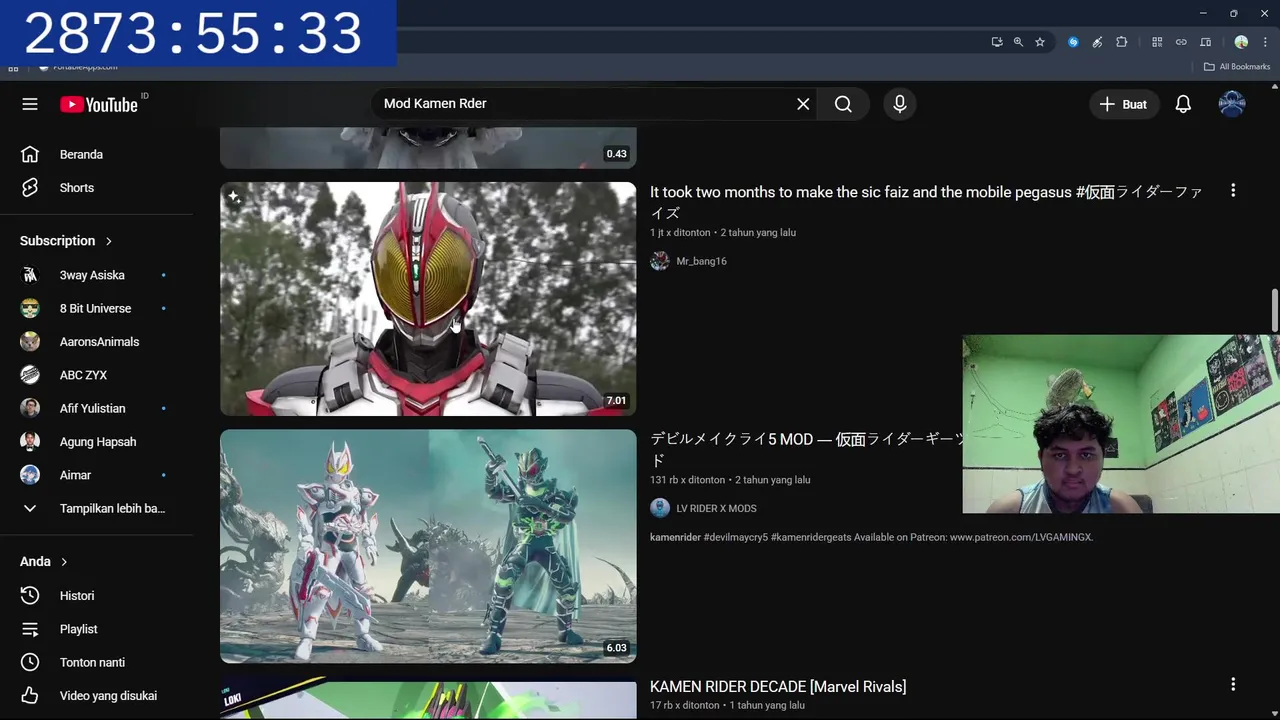Run search with the magnifier button
This screenshot has height=720, width=1280.
click(x=843, y=104)
